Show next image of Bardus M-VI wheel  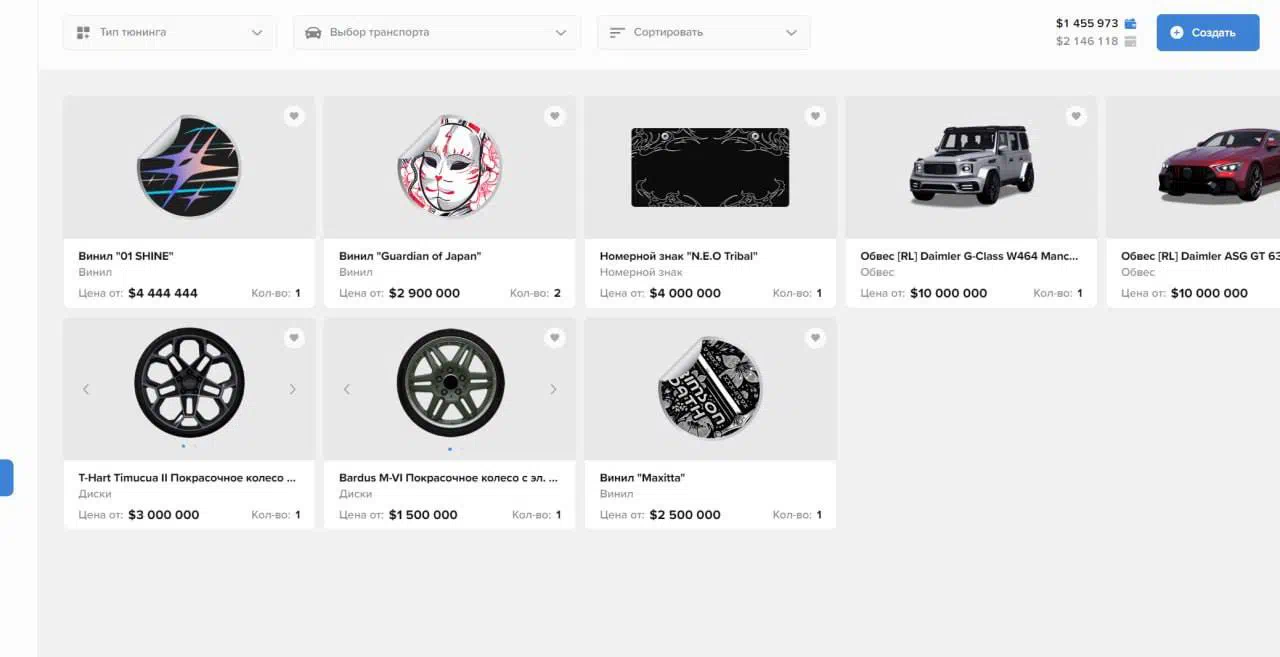[553, 389]
